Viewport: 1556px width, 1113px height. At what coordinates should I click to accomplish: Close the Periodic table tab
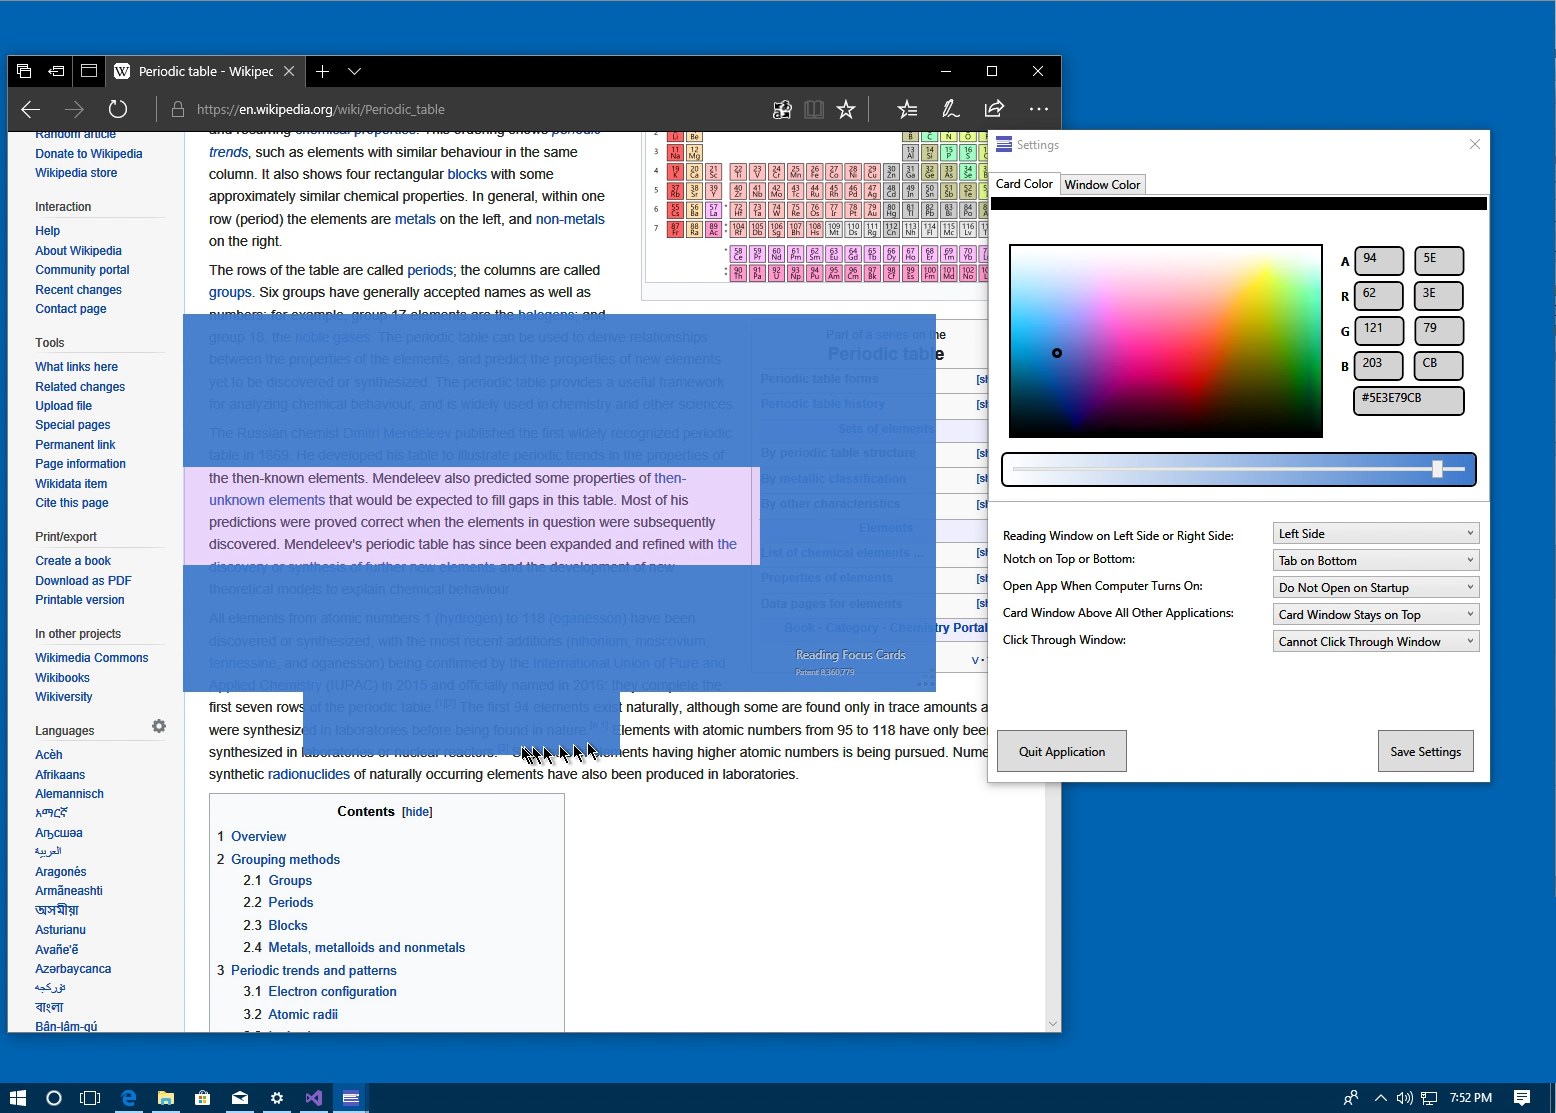tap(289, 71)
